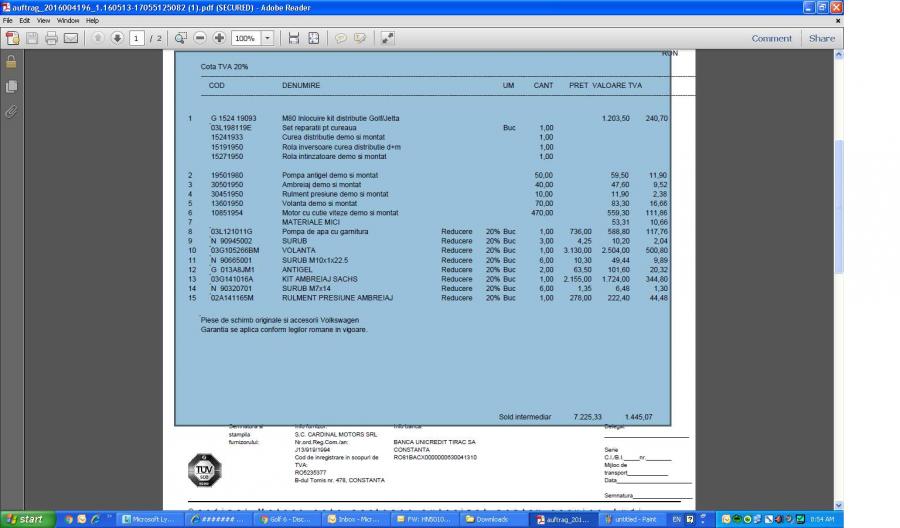Screen dimensions: 900x528
Task: Open the File menu
Action: 9,20
